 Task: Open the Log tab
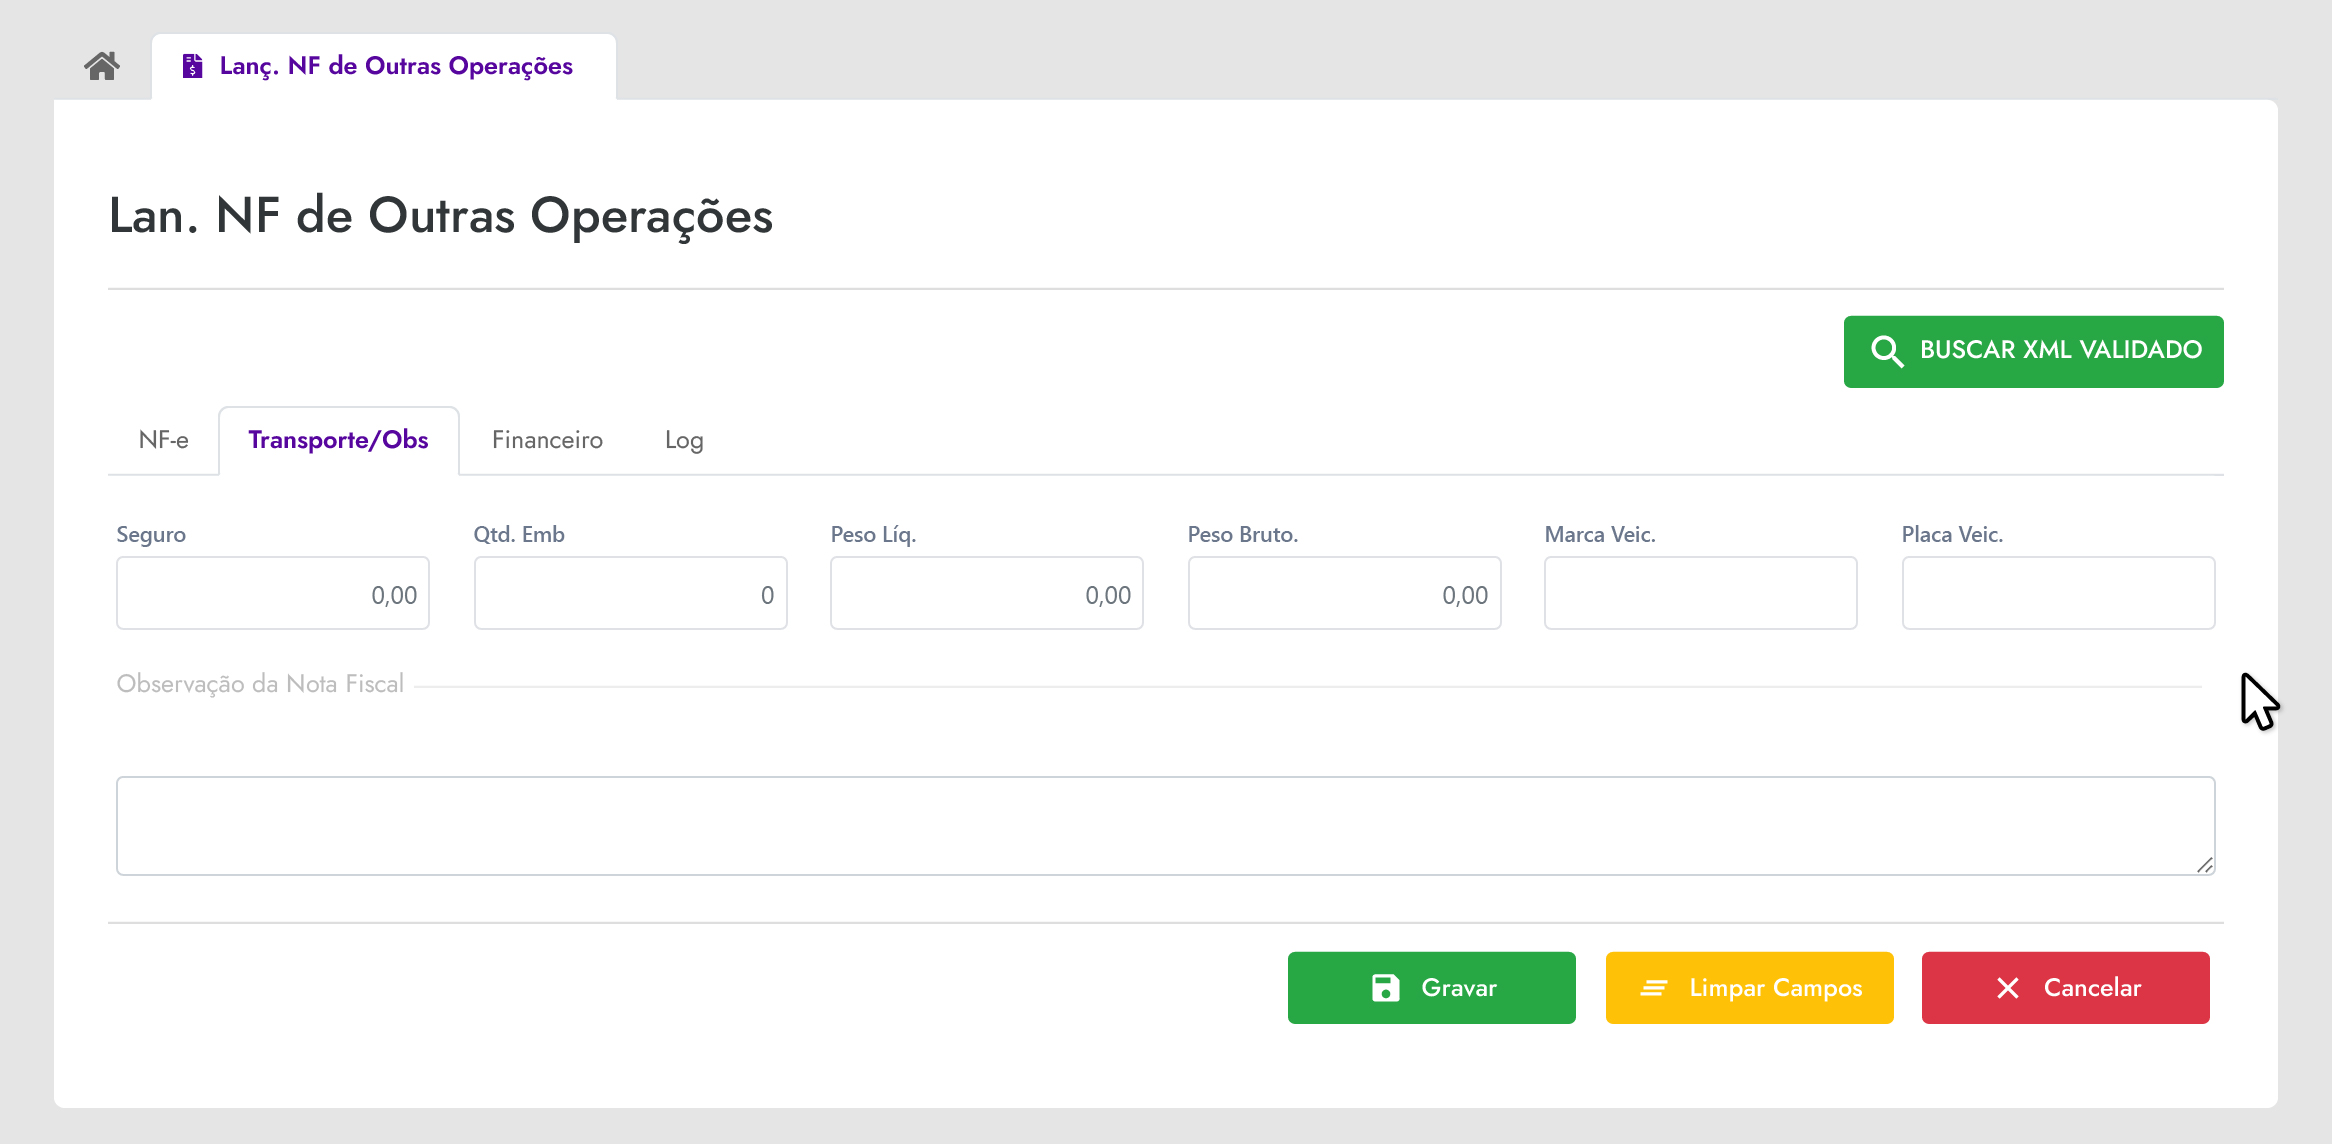point(684,440)
